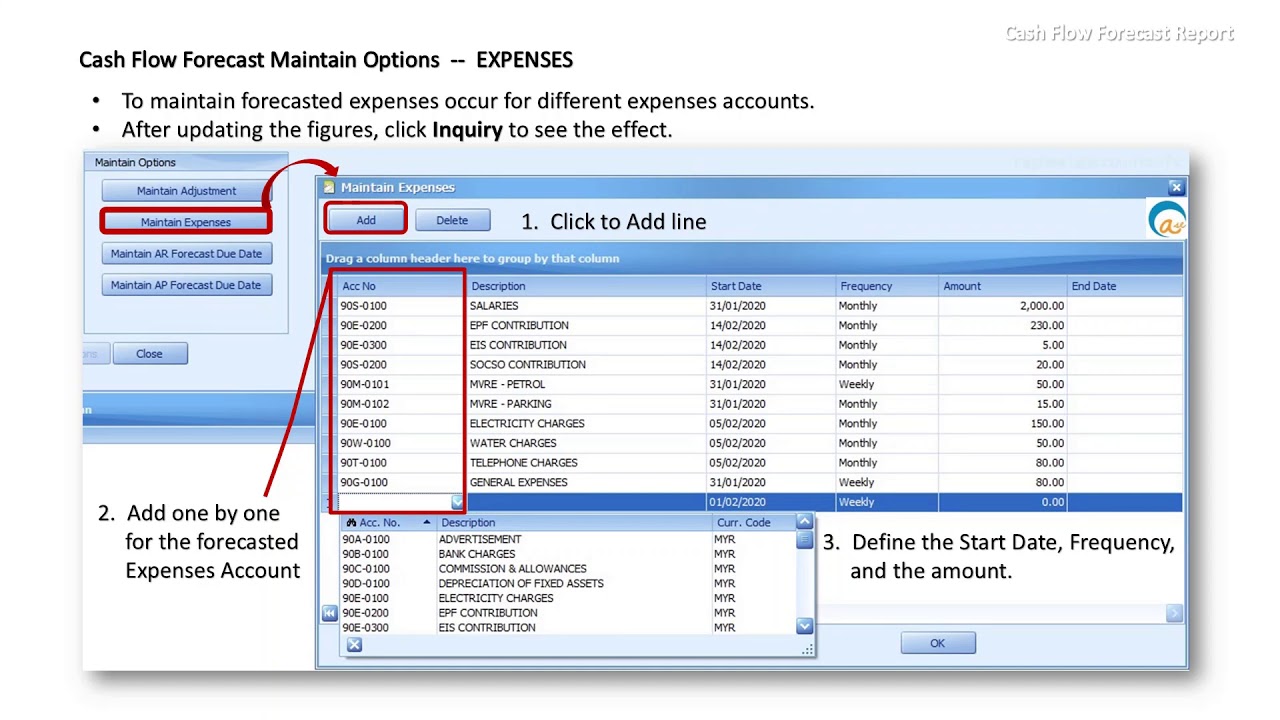Open Frequency cell showing Weekly in highlighted row
Screen dimensions: 1280x720
click(887, 502)
